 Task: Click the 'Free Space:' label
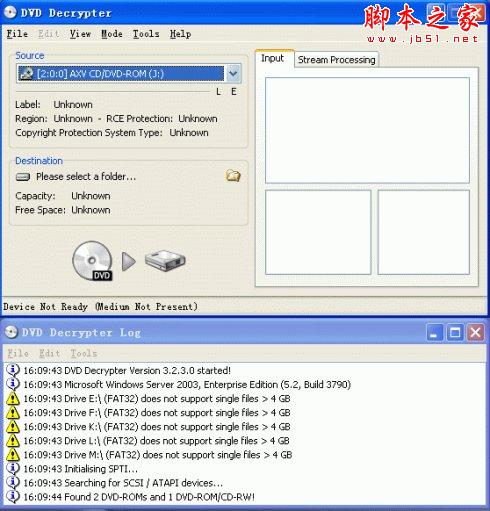pos(40,210)
